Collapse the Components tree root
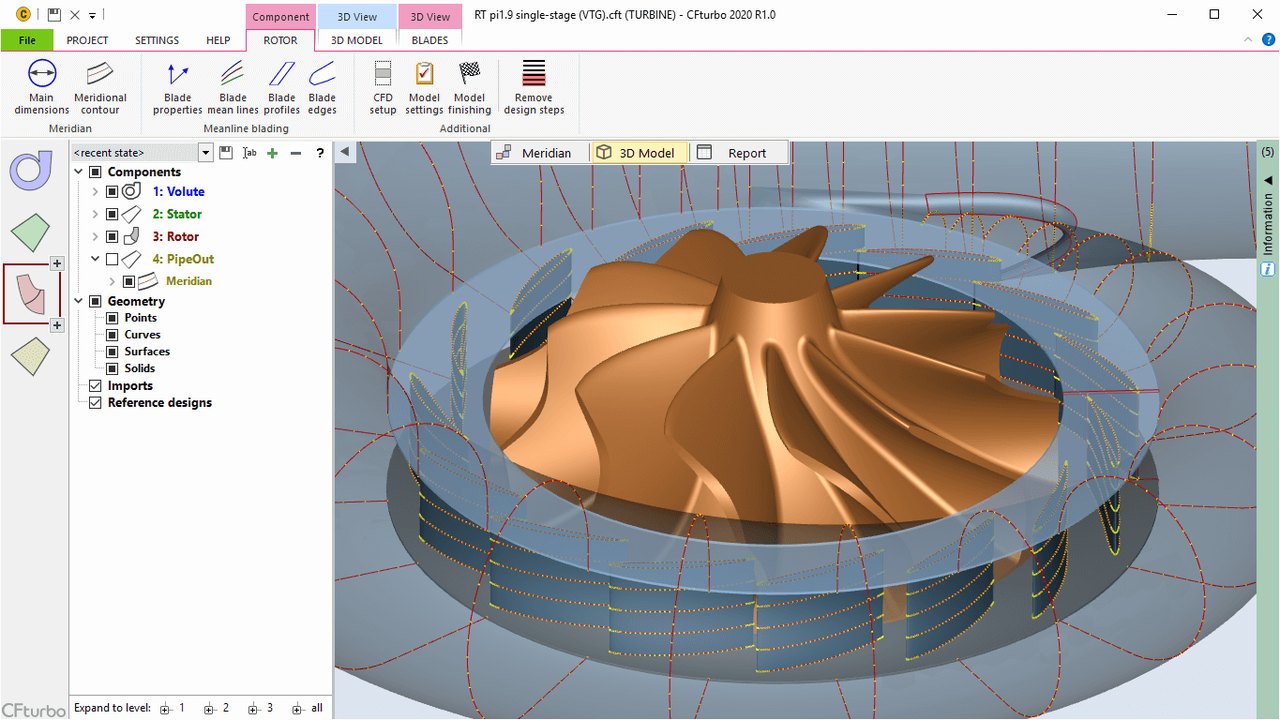The width and height of the screenshot is (1280, 720). pyautogui.click(x=79, y=172)
